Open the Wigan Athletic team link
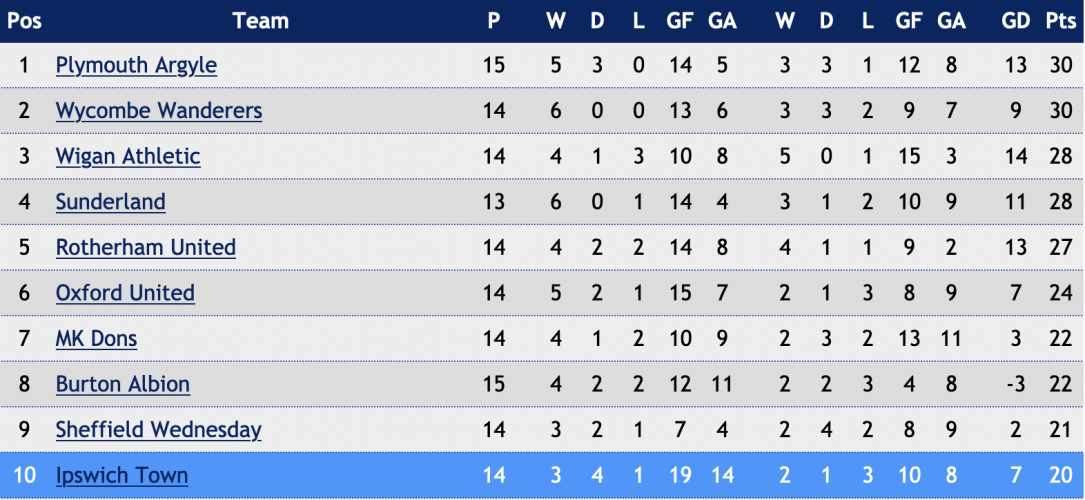The width and height of the screenshot is (1085, 500). [128, 157]
